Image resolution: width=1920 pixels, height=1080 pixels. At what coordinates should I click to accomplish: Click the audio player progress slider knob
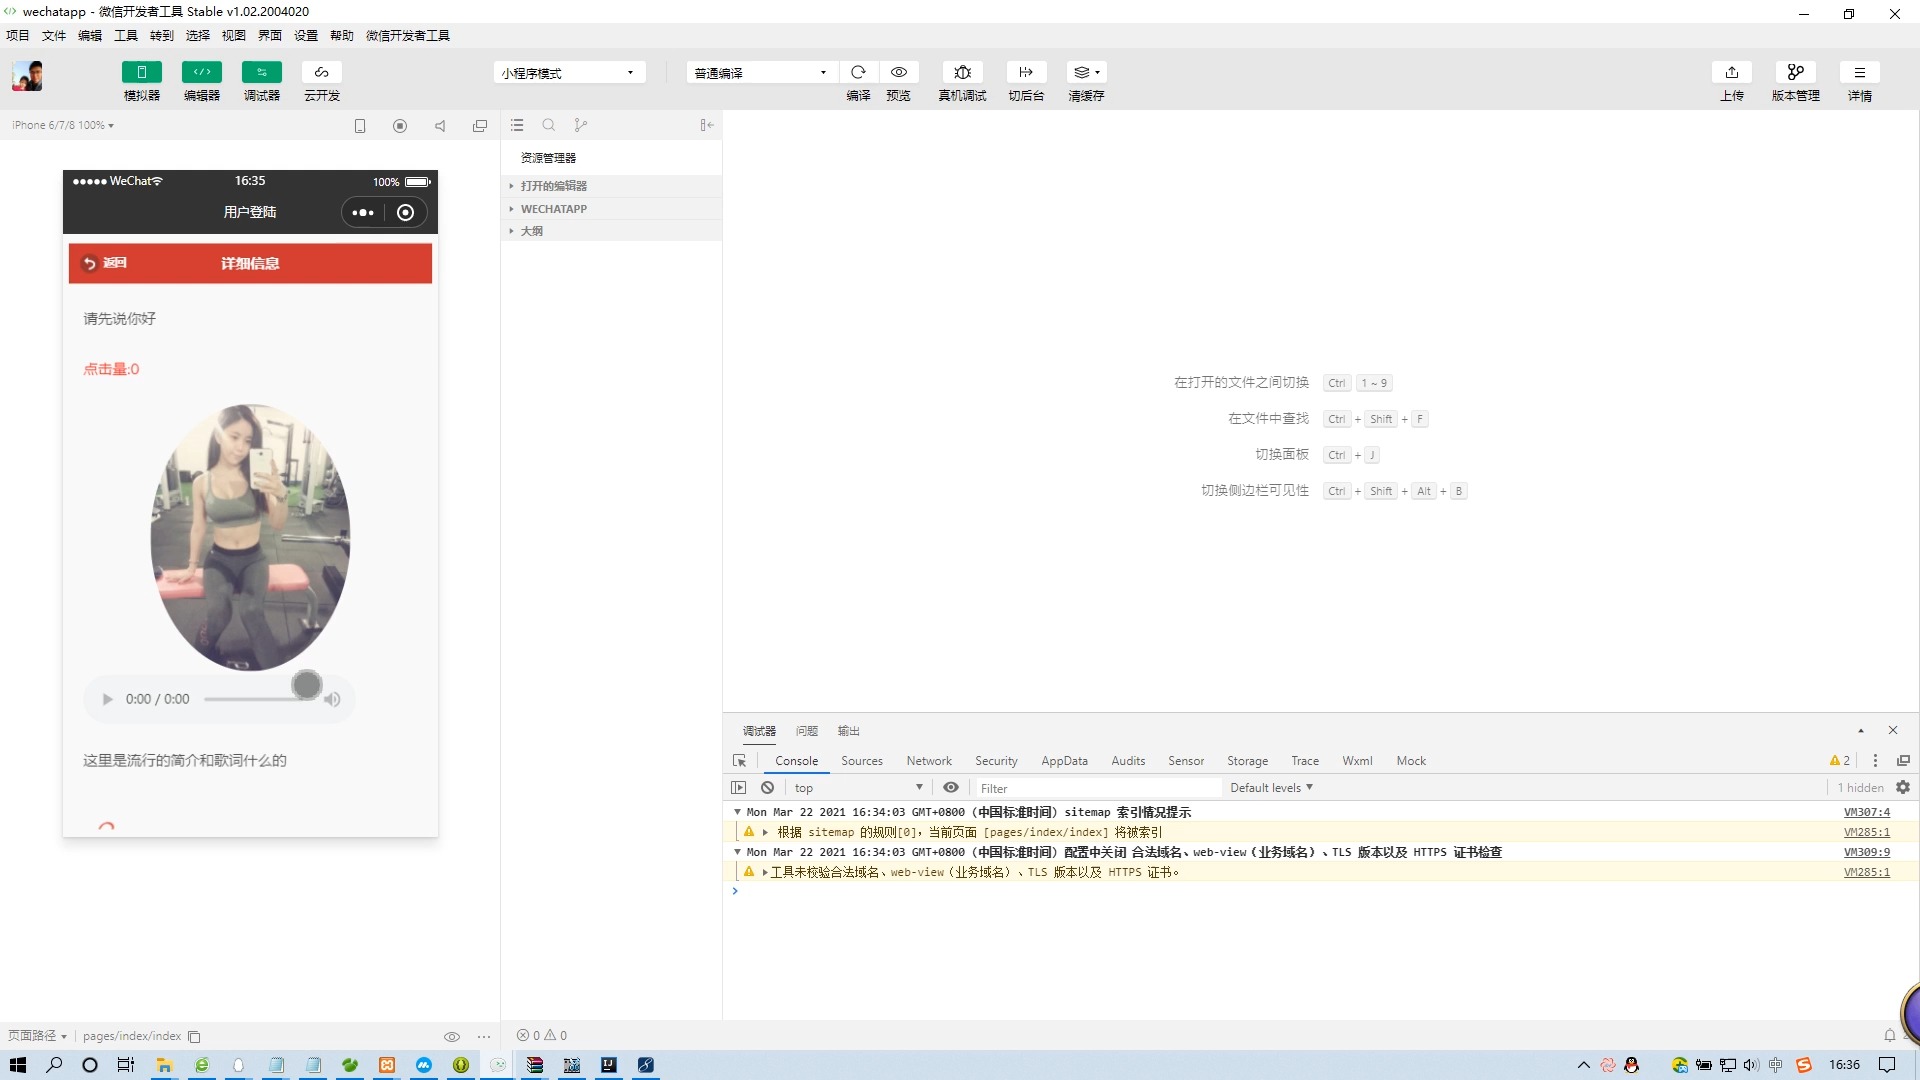tap(307, 685)
